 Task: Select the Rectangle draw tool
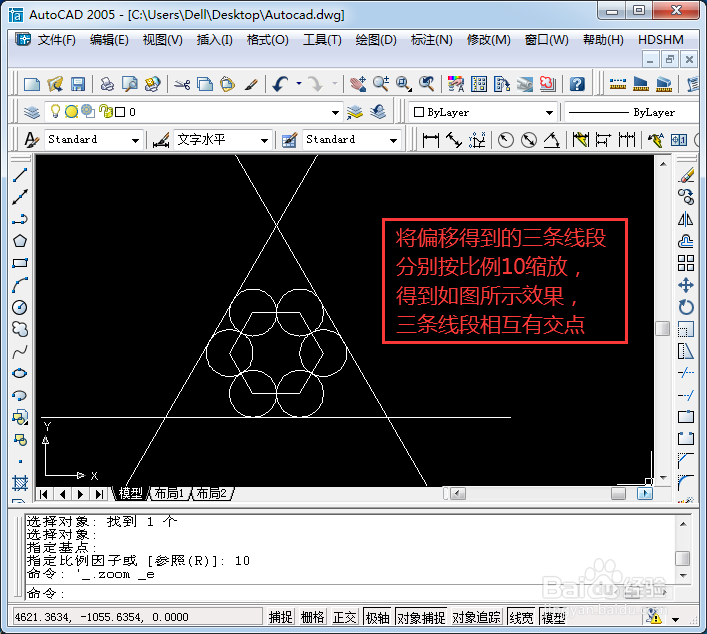(x=20, y=263)
